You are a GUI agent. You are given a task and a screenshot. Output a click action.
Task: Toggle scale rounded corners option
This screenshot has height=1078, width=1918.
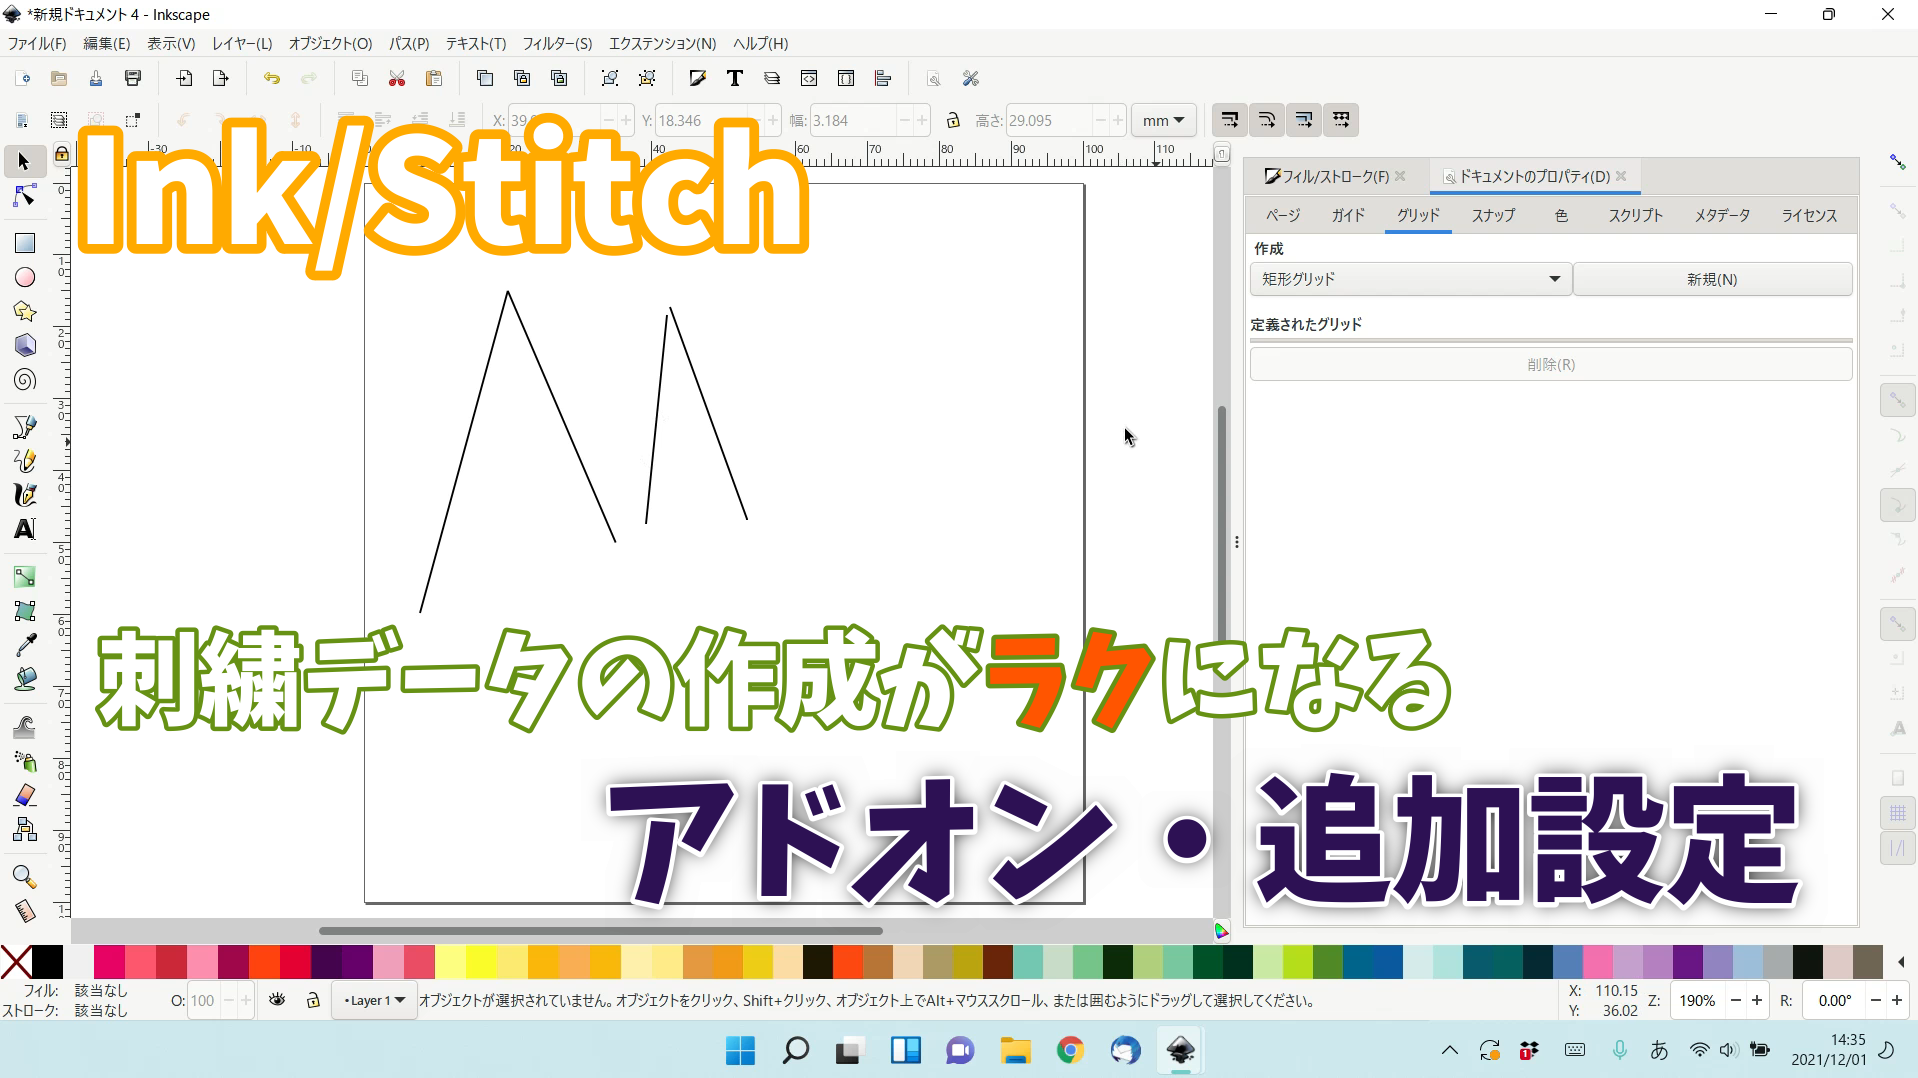click(x=1267, y=120)
